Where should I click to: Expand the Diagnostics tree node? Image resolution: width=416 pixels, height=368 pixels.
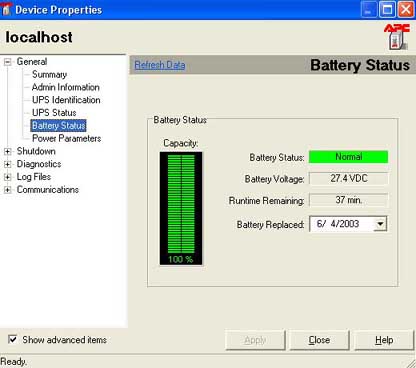[x=8, y=164]
